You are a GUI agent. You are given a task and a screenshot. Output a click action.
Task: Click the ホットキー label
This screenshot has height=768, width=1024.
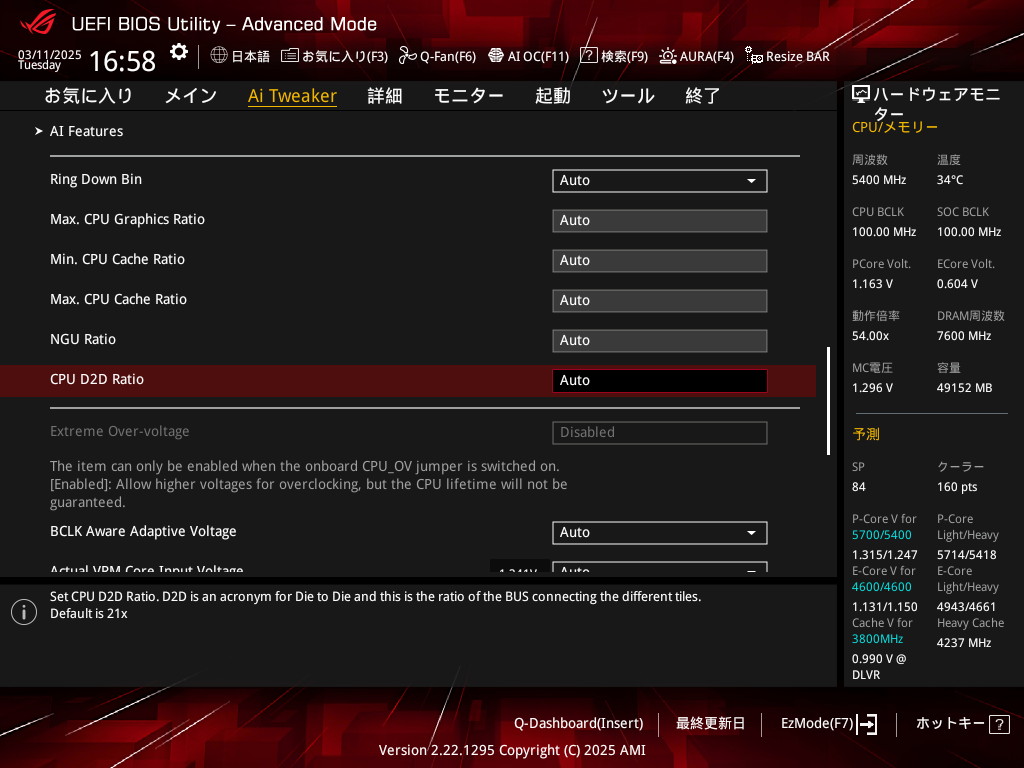click(950, 723)
